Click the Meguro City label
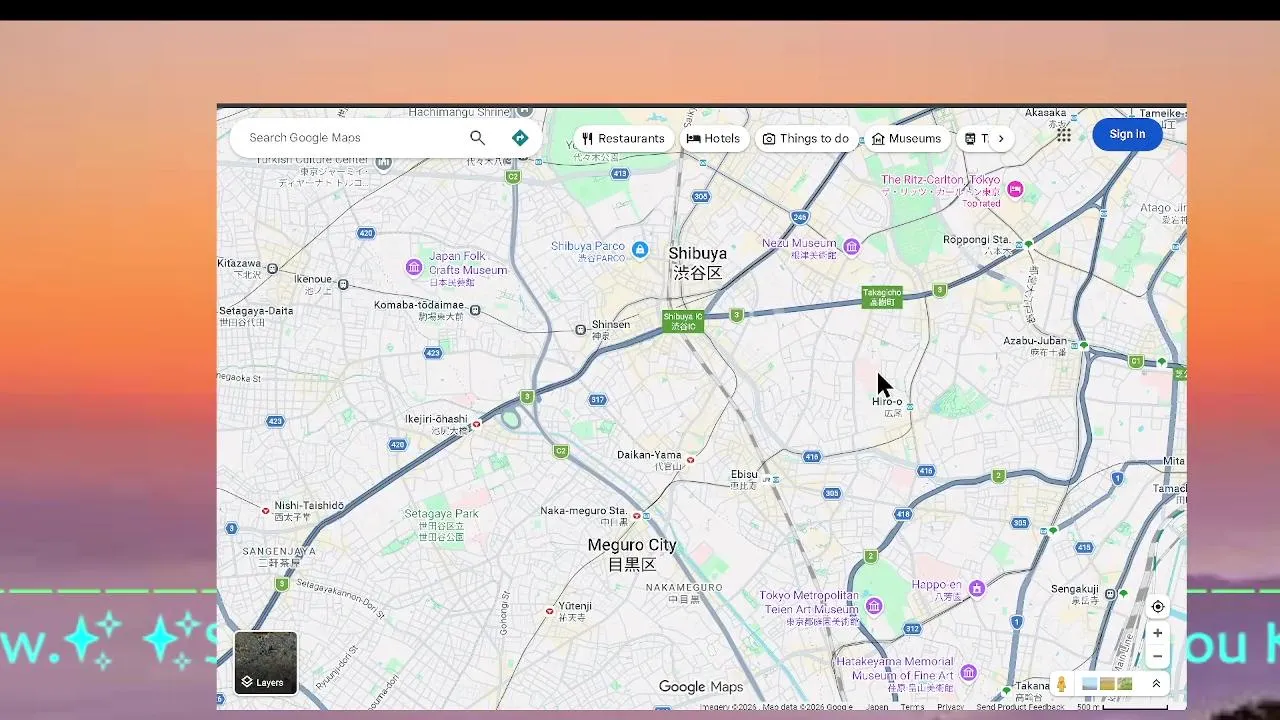Viewport: 1280px width, 720px height. coord(632,554)
